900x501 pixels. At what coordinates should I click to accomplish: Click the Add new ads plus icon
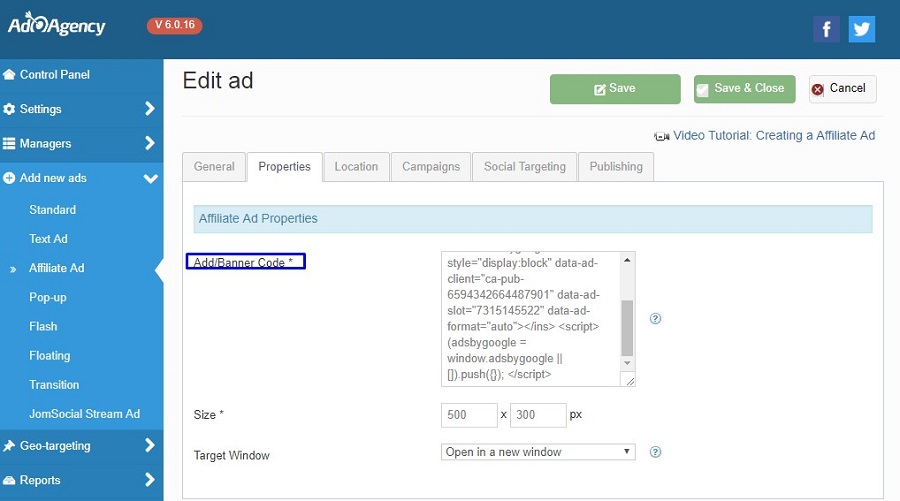(x=9, y=178)
